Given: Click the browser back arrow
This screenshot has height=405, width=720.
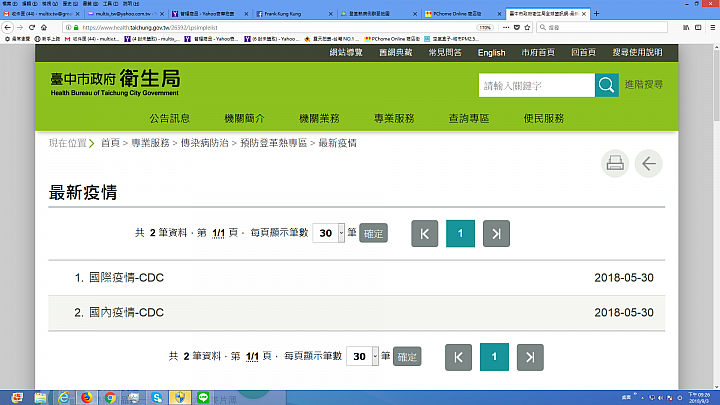Looking at the screenshot, I should [8, 28].
